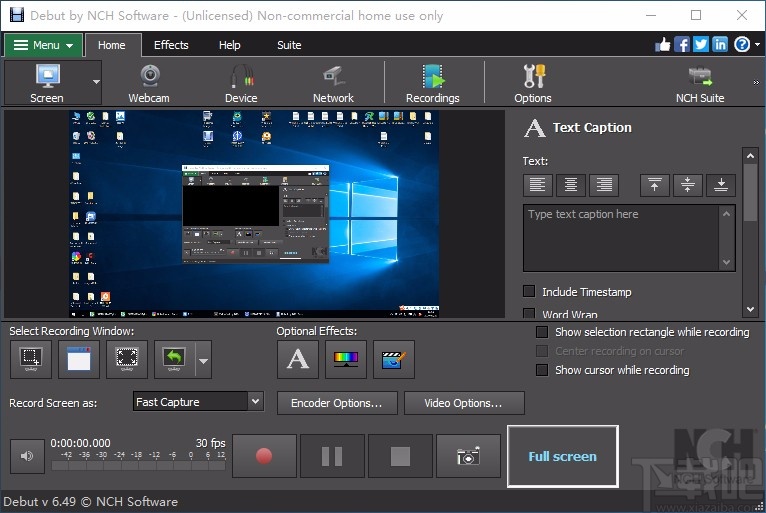Image resolution: width=766 pixels, height=513 pixels.
Task: Select Screen capture source
Action: click(47, 83)
